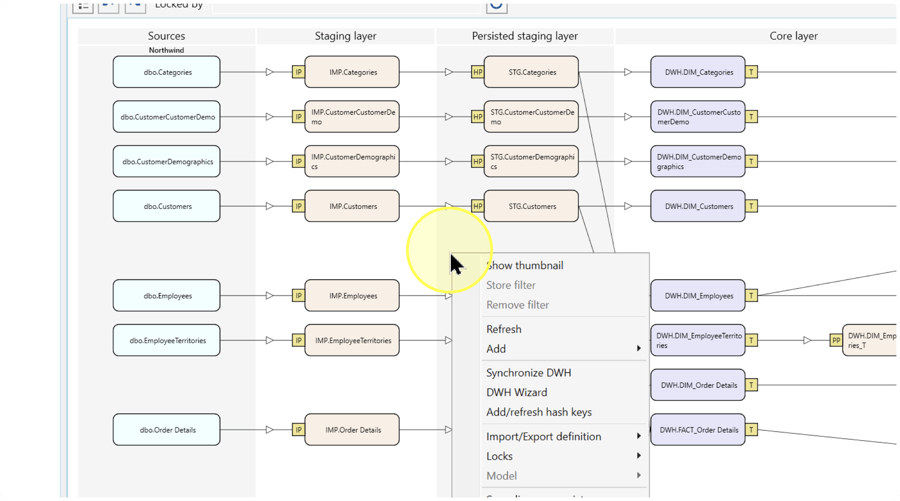Select the DWH.DIM_Employees node
This screenshot has width=900, height=501.
pyautogui.click(x=698, y=296)
